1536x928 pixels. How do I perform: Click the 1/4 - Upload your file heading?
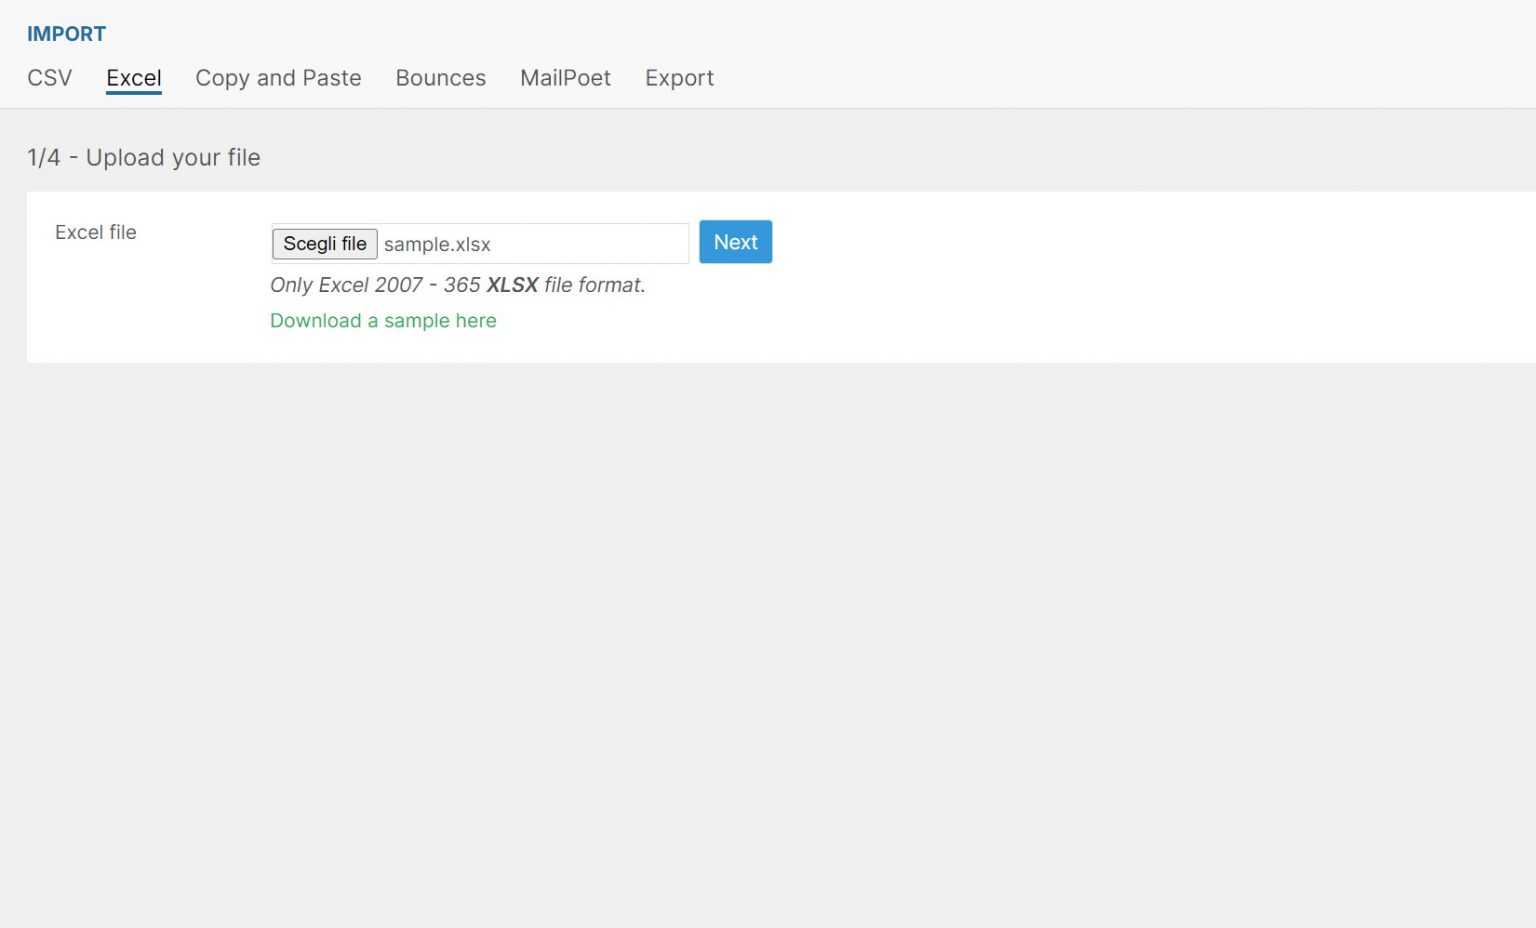click(x=144, y=158)
